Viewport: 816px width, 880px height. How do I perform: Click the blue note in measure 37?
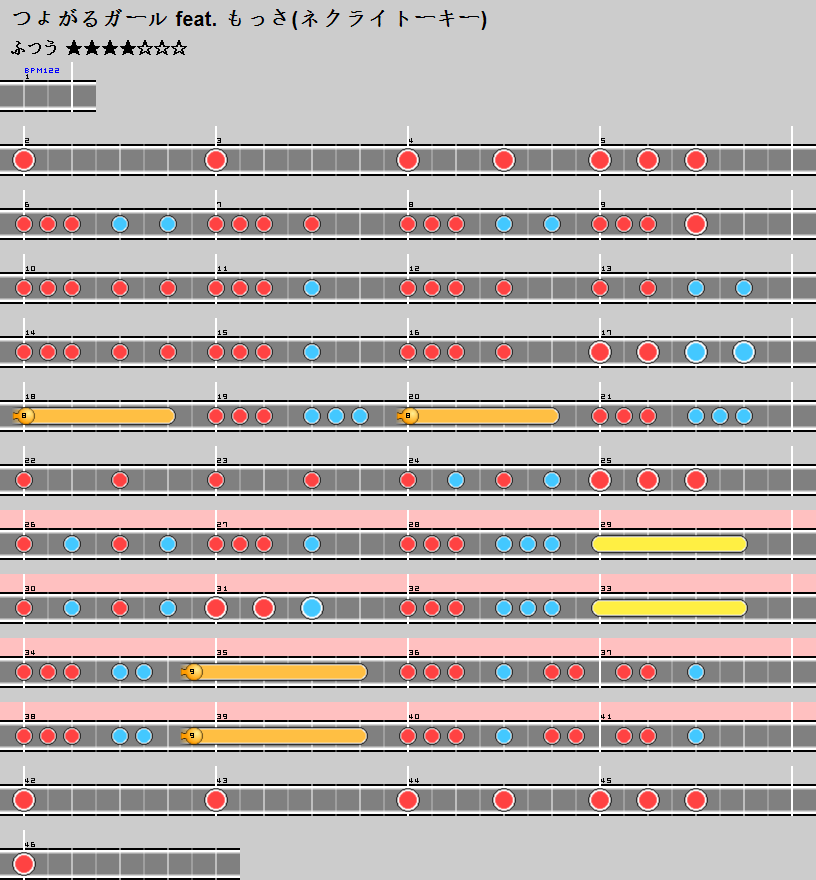pos(696,672)
